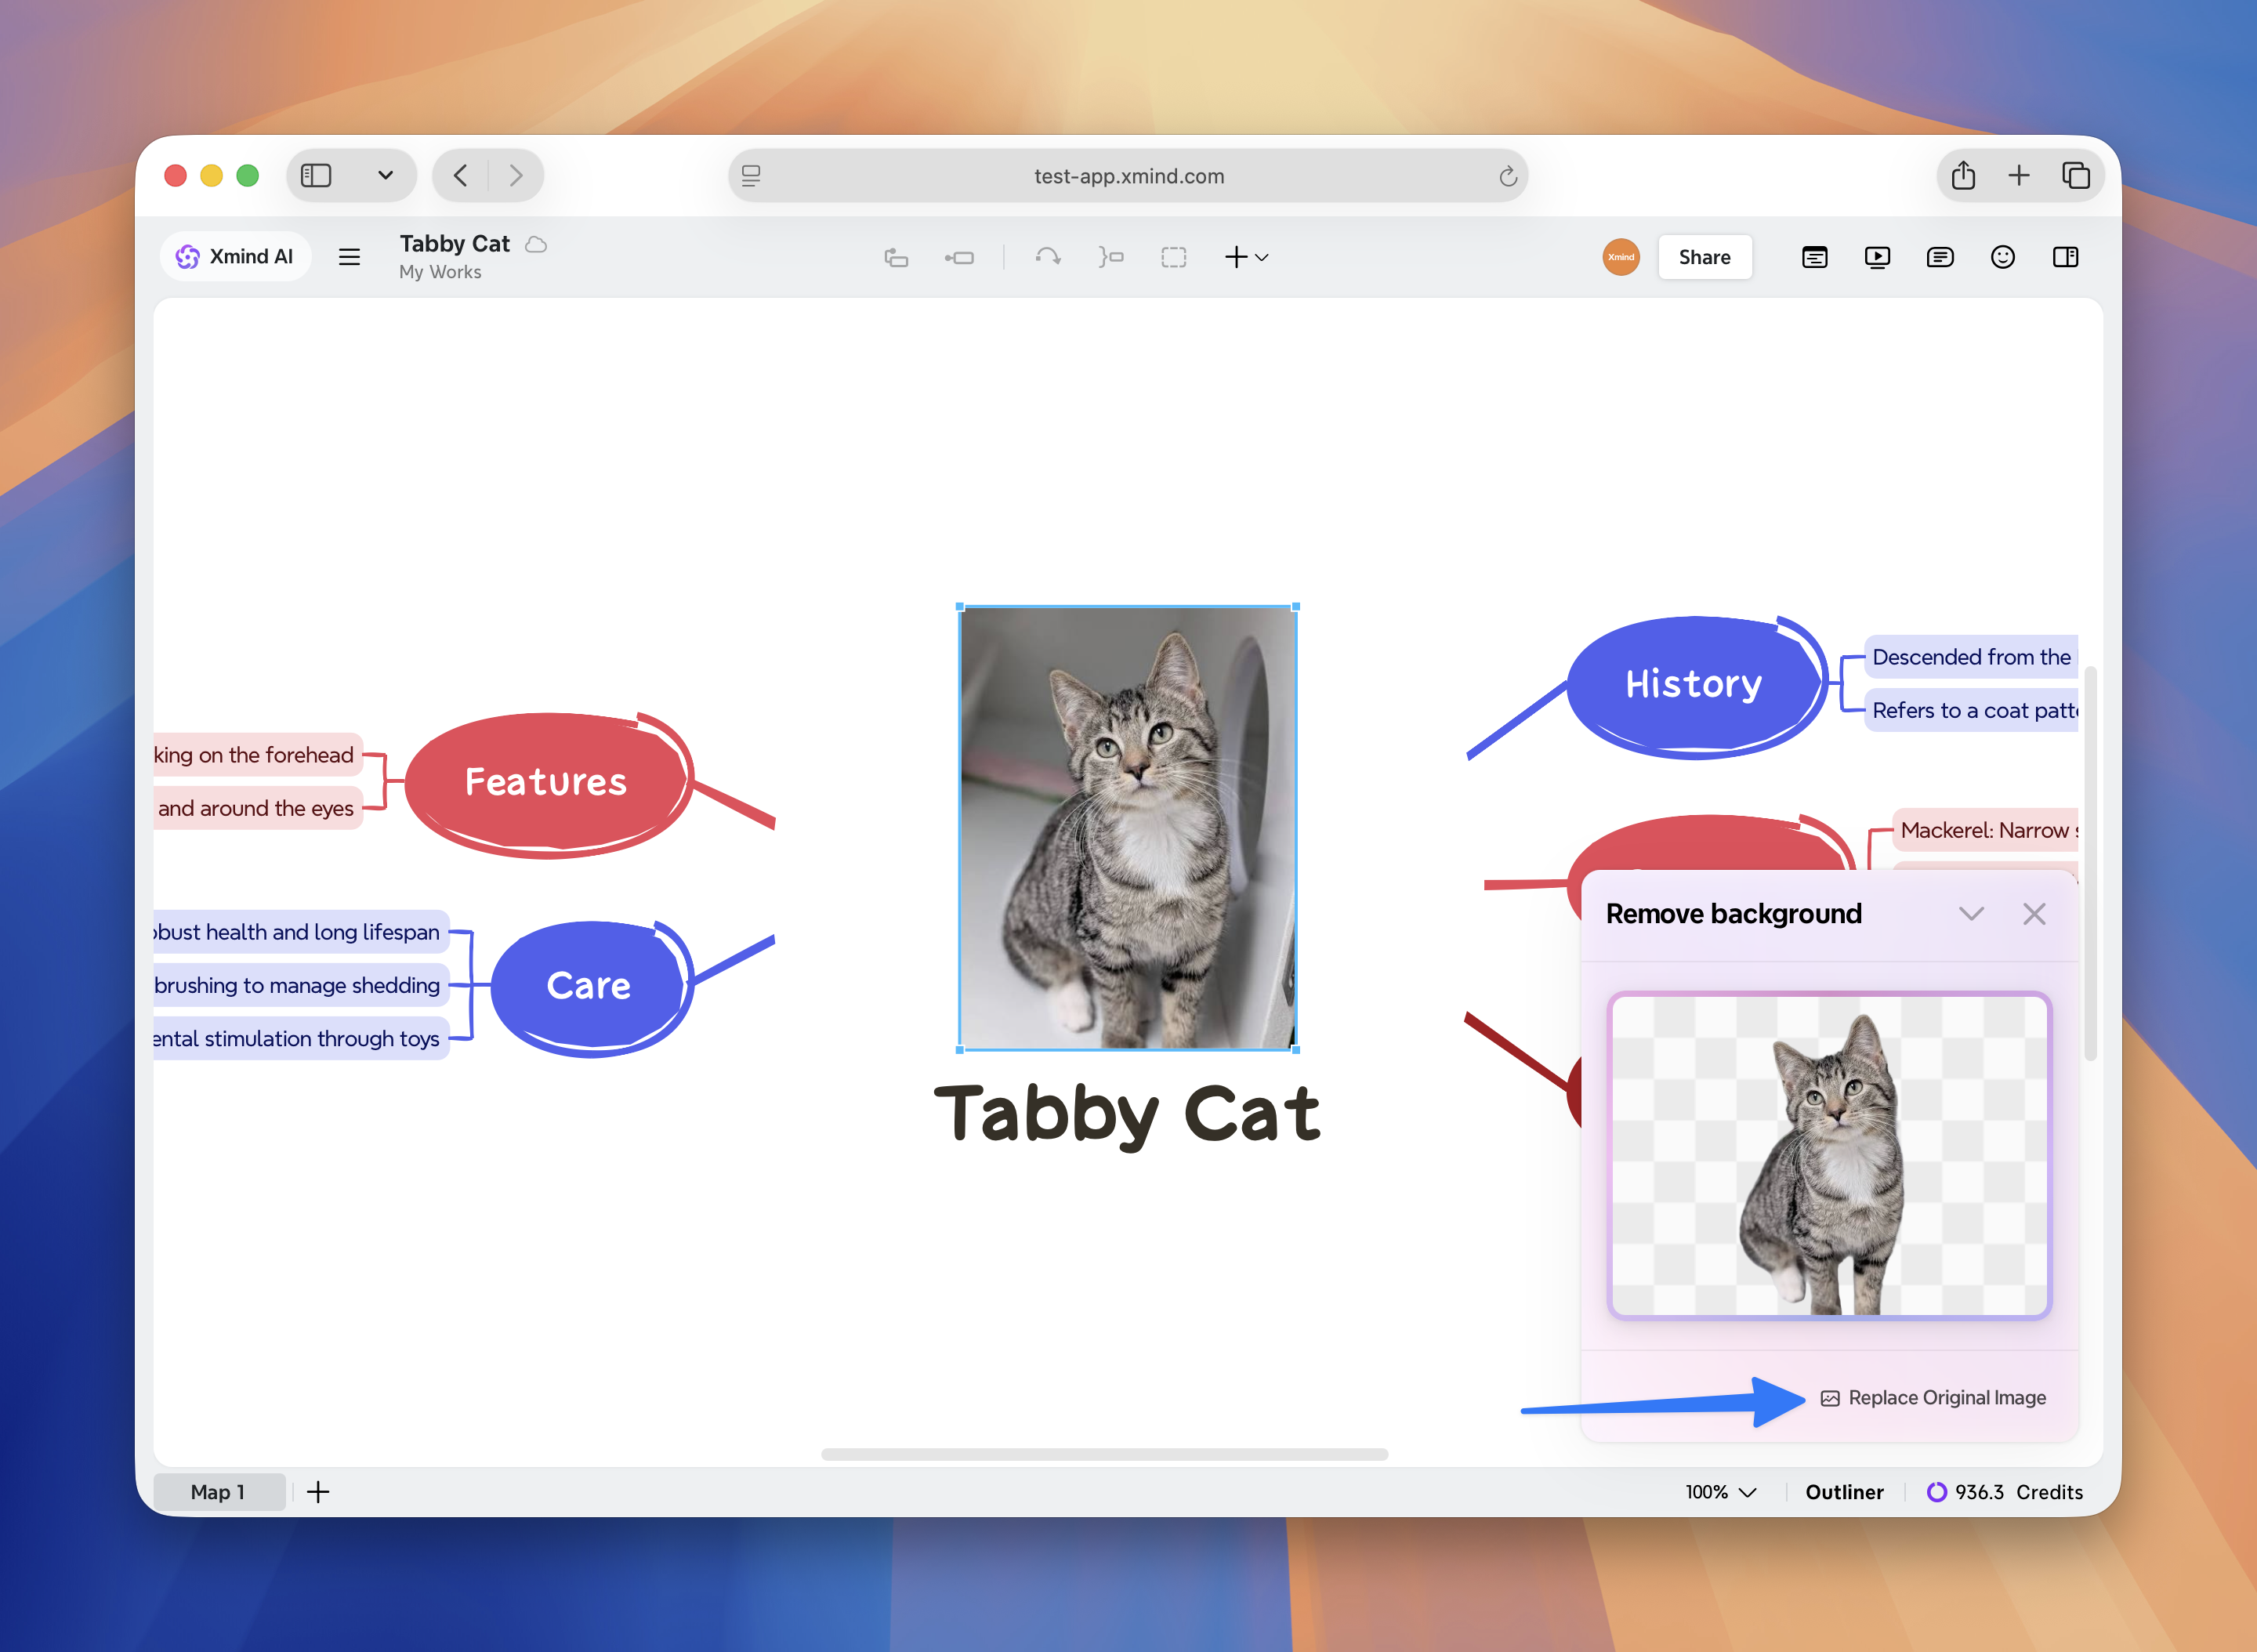Open a new Safari tab
Viewport: 2257px width, 1652px height.
2019,176
